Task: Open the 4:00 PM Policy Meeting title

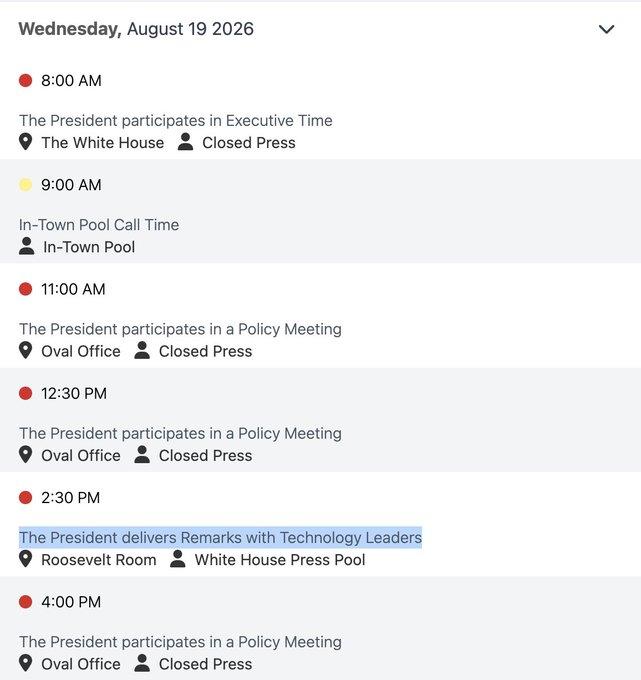Action: (180, 642)
